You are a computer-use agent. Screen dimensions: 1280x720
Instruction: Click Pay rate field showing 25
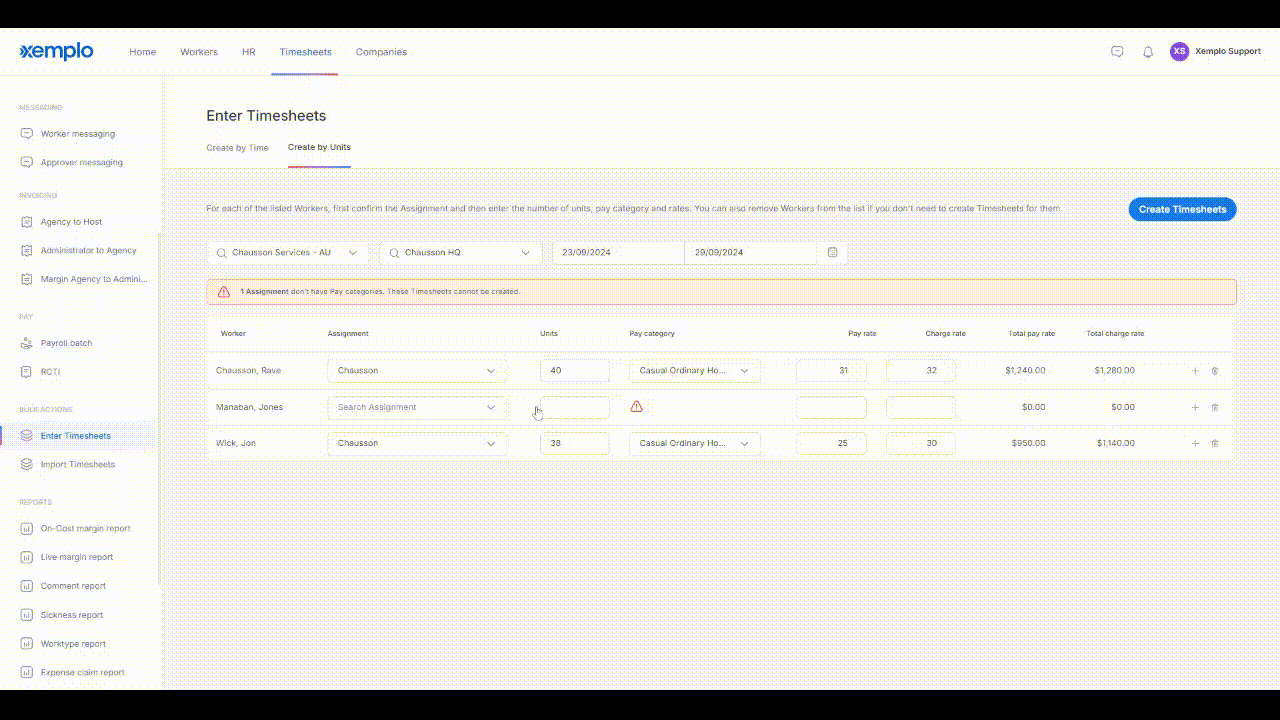click(832, 443)
